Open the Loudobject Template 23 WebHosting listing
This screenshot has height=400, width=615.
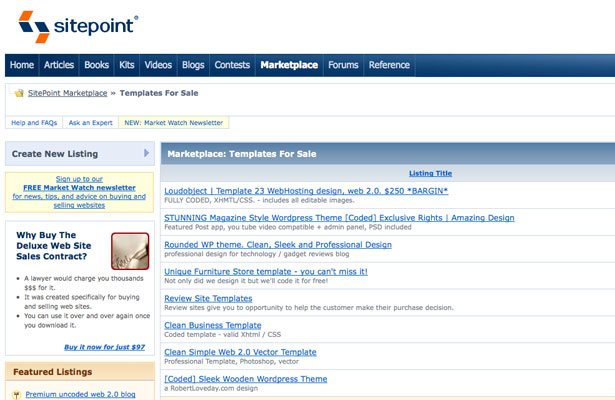pos(306,191)
